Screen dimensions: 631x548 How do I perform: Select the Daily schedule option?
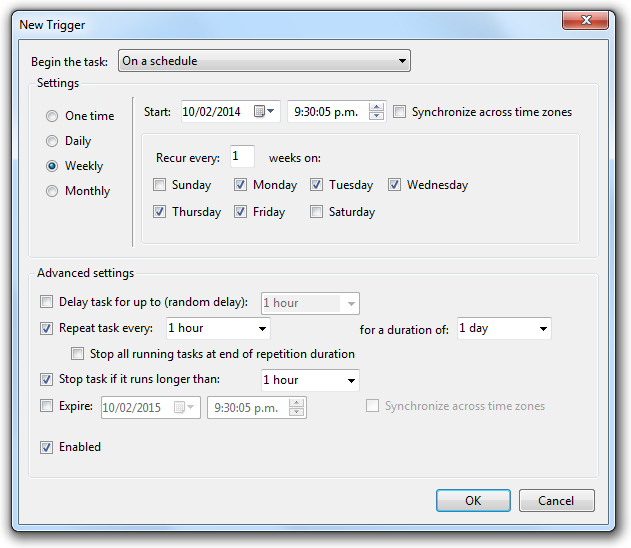(52, 141)
